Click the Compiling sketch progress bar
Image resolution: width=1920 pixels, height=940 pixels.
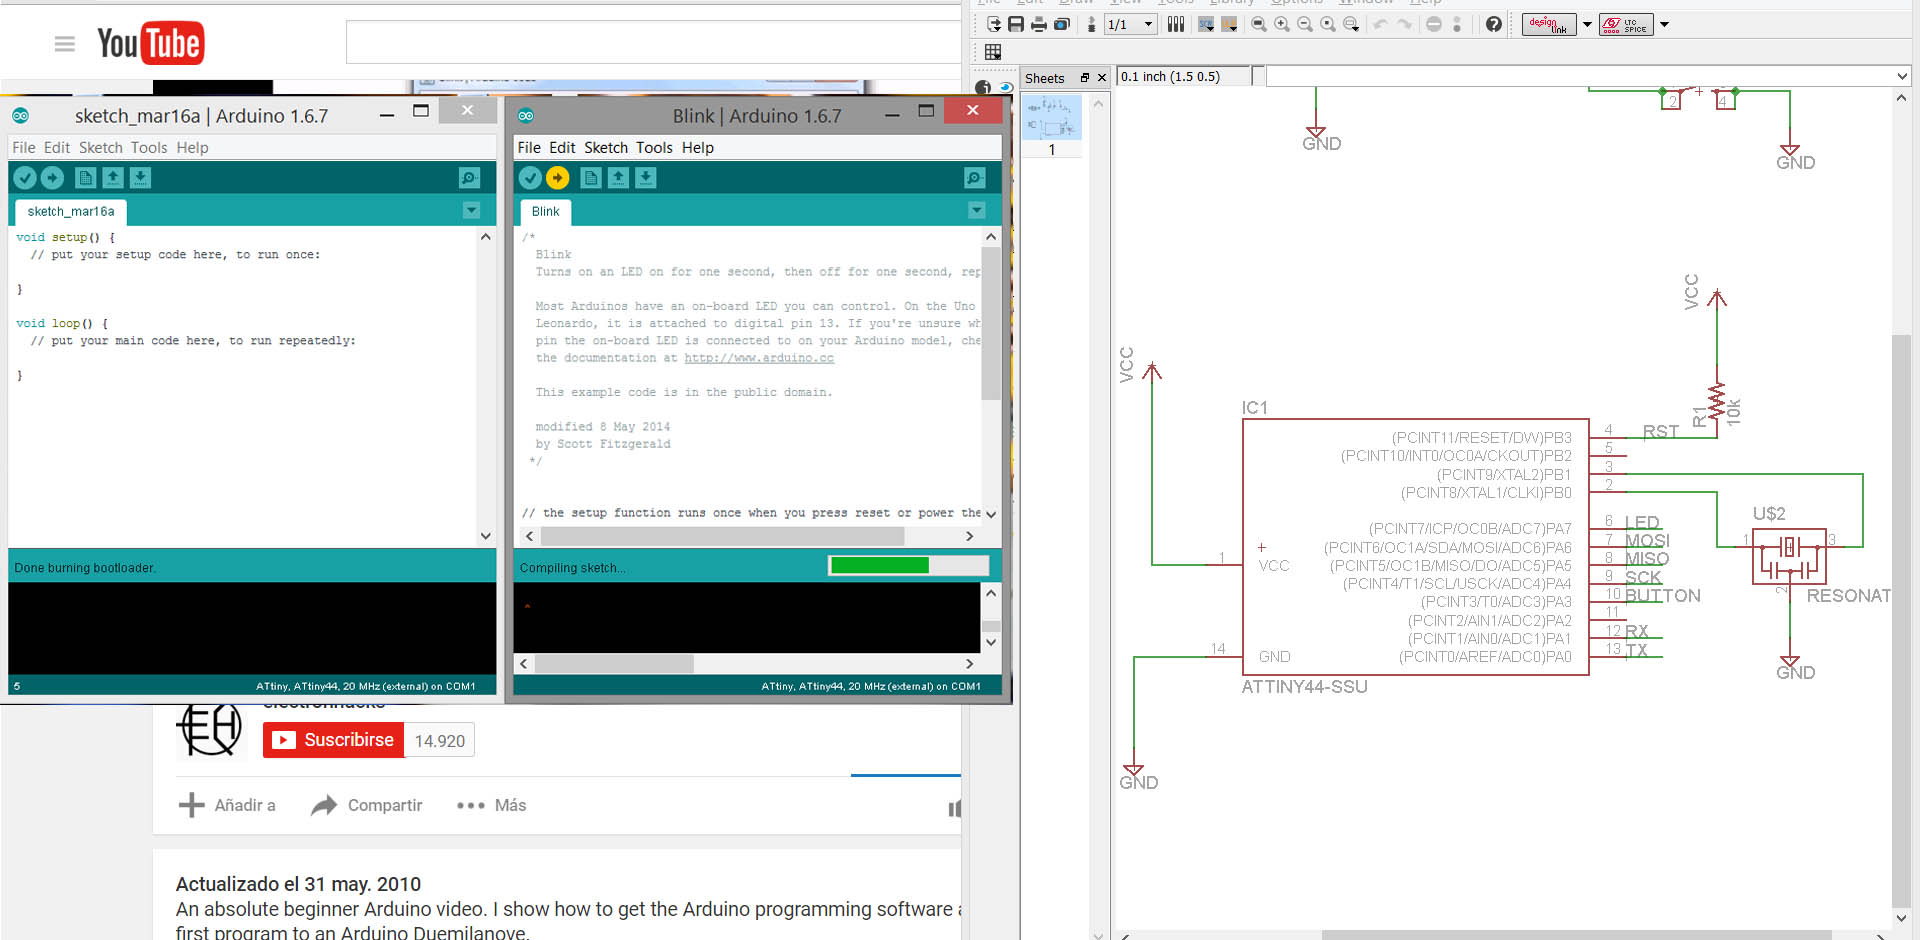909,566
